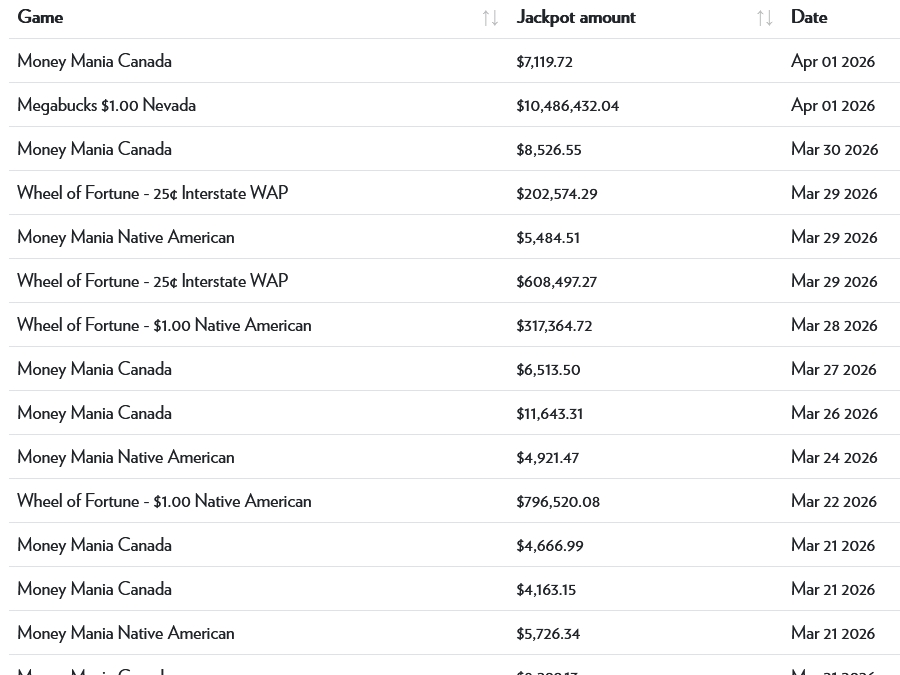The image size is (900, 675).
Task: Click Money Mania Canada with $4,163.15 jackpot
Action: point(94,589)
